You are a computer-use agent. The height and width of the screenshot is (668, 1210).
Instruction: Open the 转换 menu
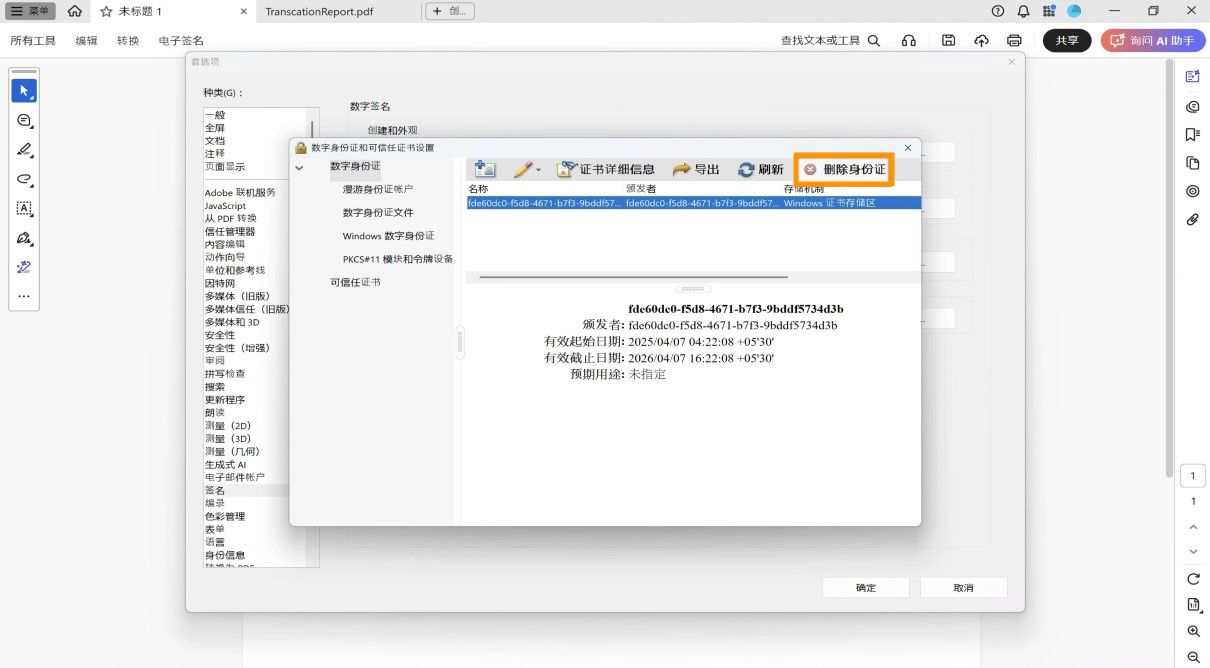127,41
